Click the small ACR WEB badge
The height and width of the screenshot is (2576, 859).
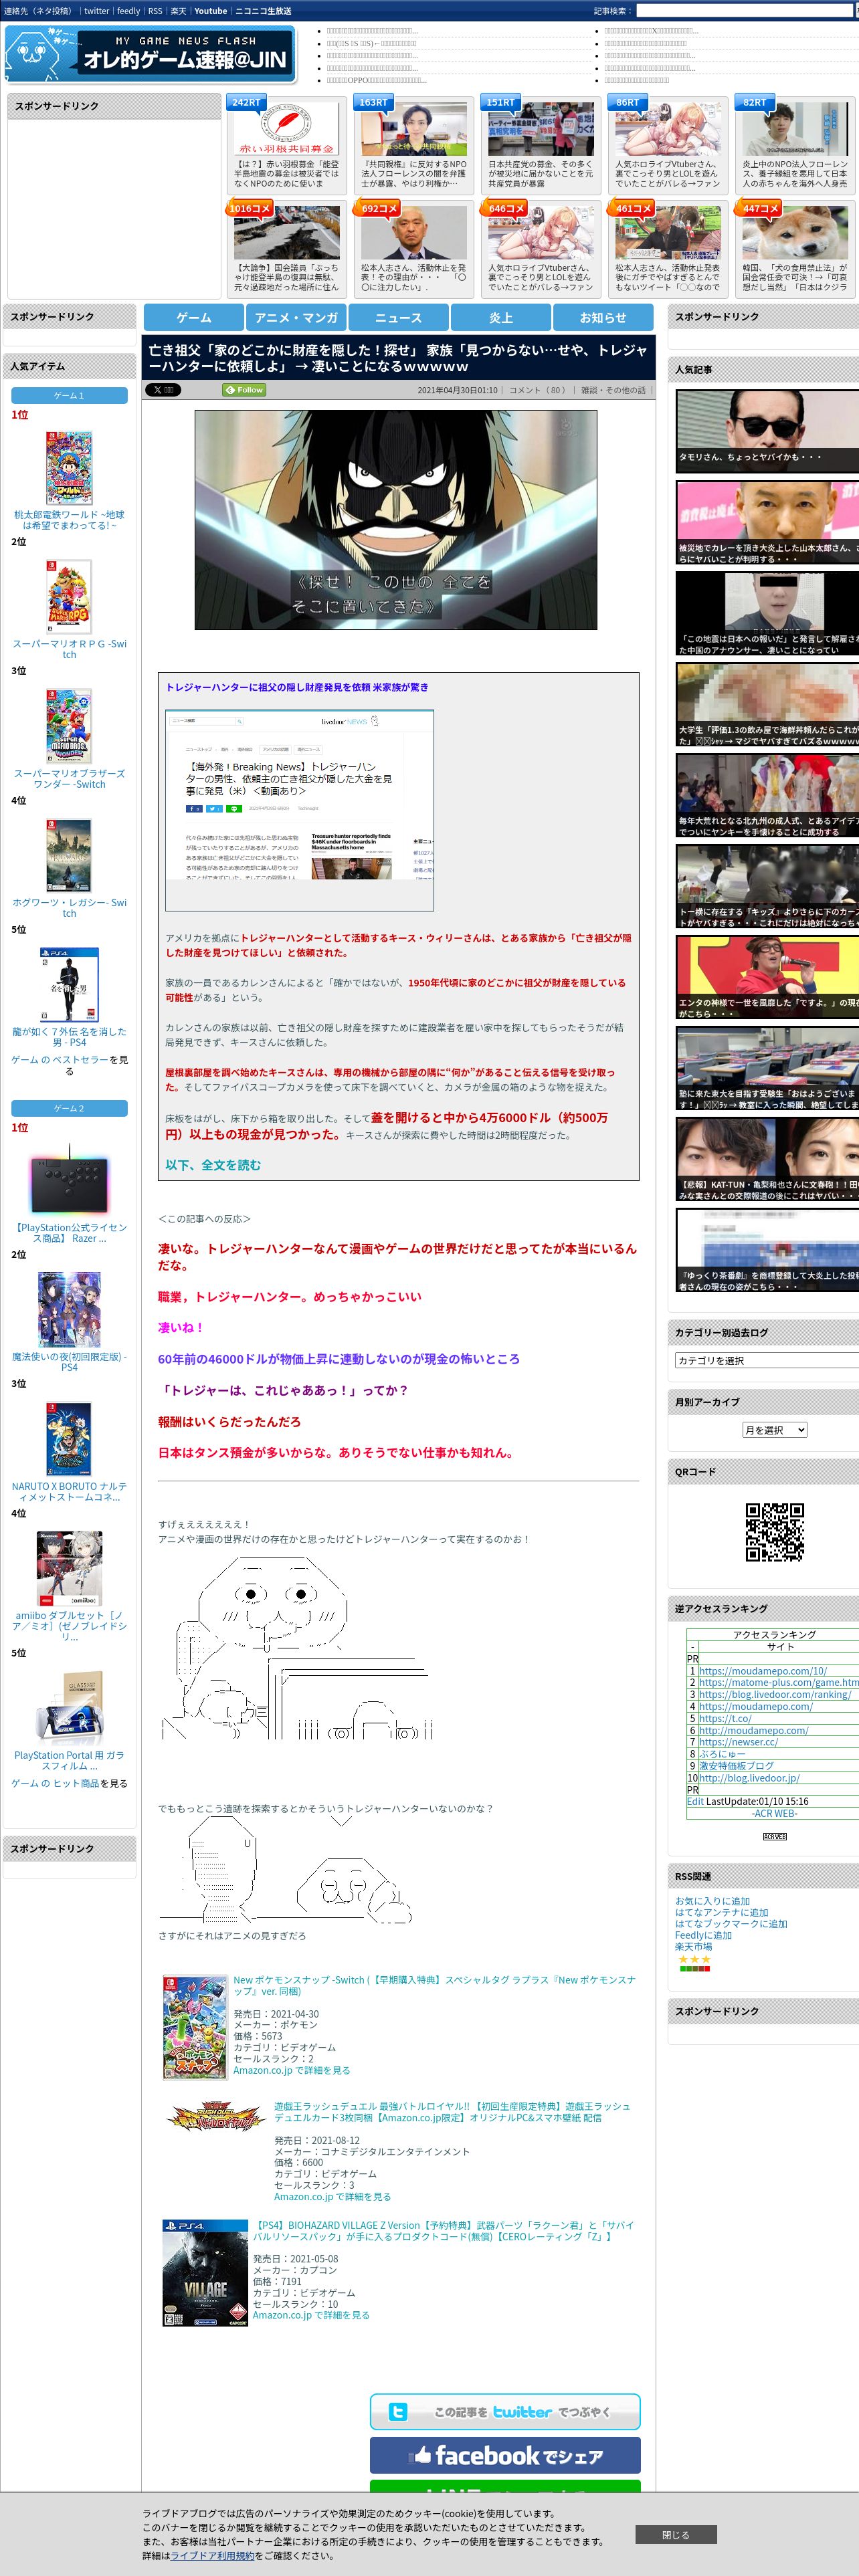tap(774, 1836)
